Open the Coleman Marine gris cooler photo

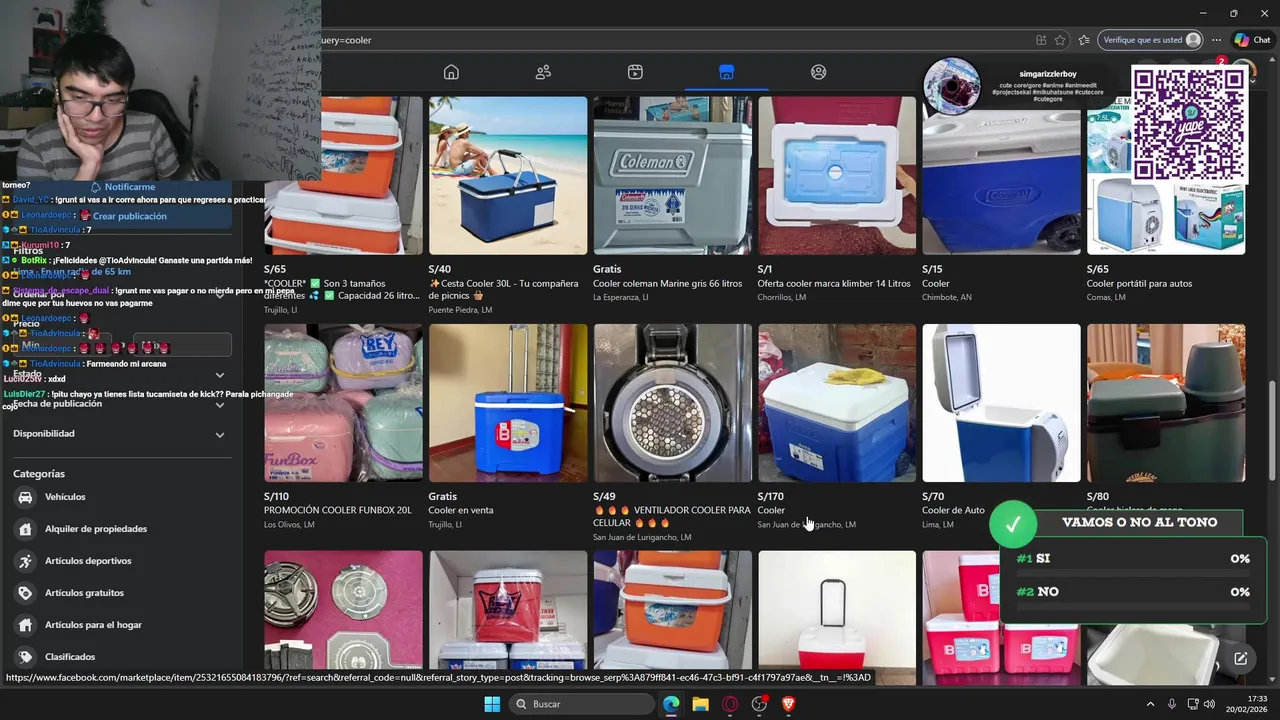[672, 175]
